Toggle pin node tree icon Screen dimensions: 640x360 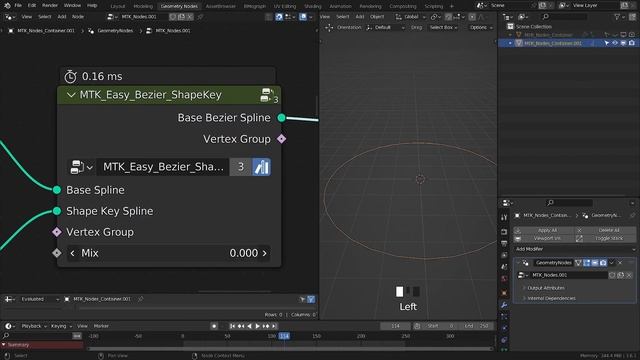pos(200,17)
